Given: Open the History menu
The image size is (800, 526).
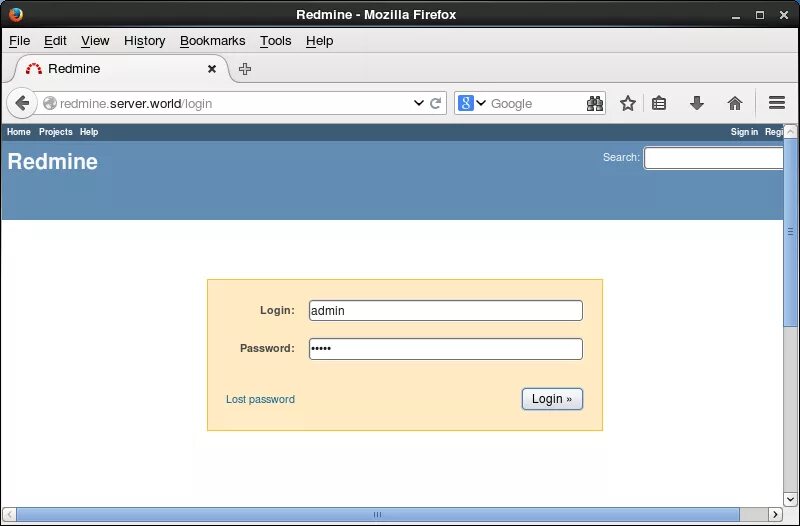Looking at the screenshot, I should tap(144, 41).
